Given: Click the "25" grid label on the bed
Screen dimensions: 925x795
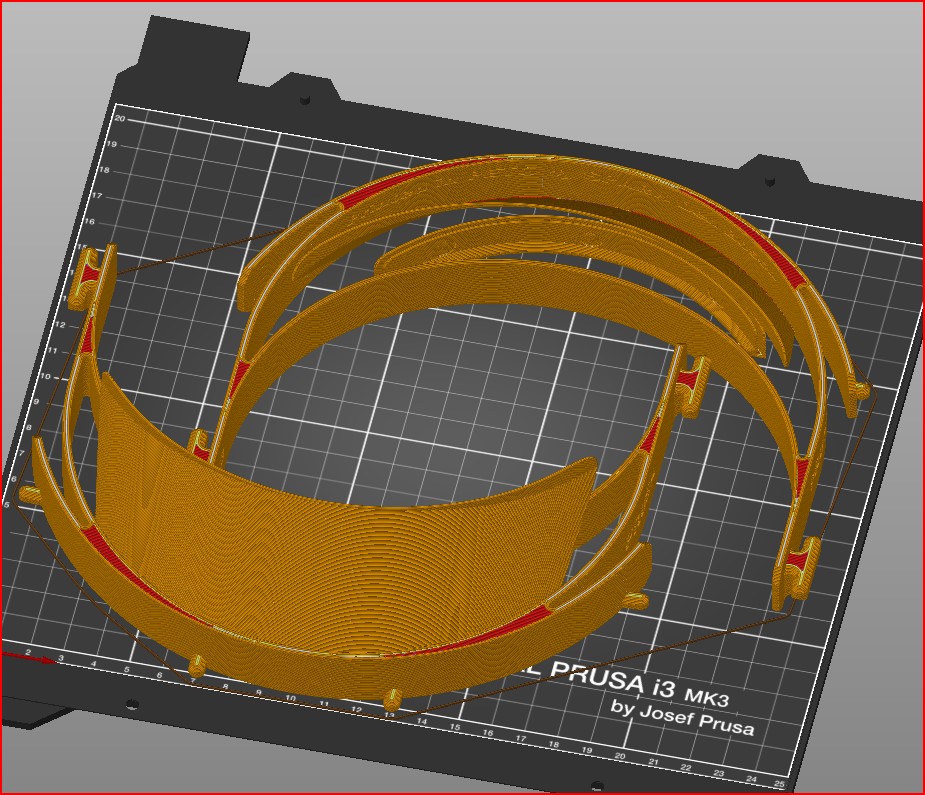Looking at the screenshot, I should 780,784.
